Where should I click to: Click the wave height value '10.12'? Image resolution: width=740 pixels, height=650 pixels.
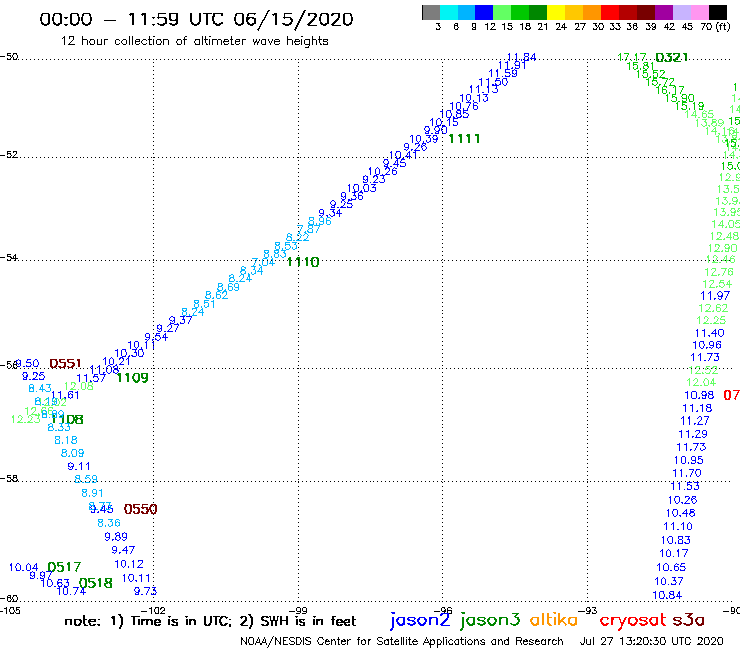129,564
